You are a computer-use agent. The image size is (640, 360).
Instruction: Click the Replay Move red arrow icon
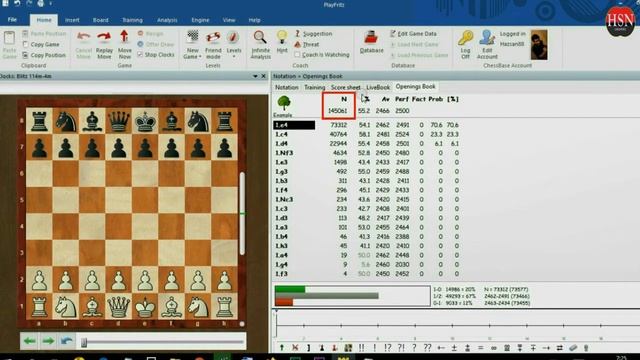104,38
